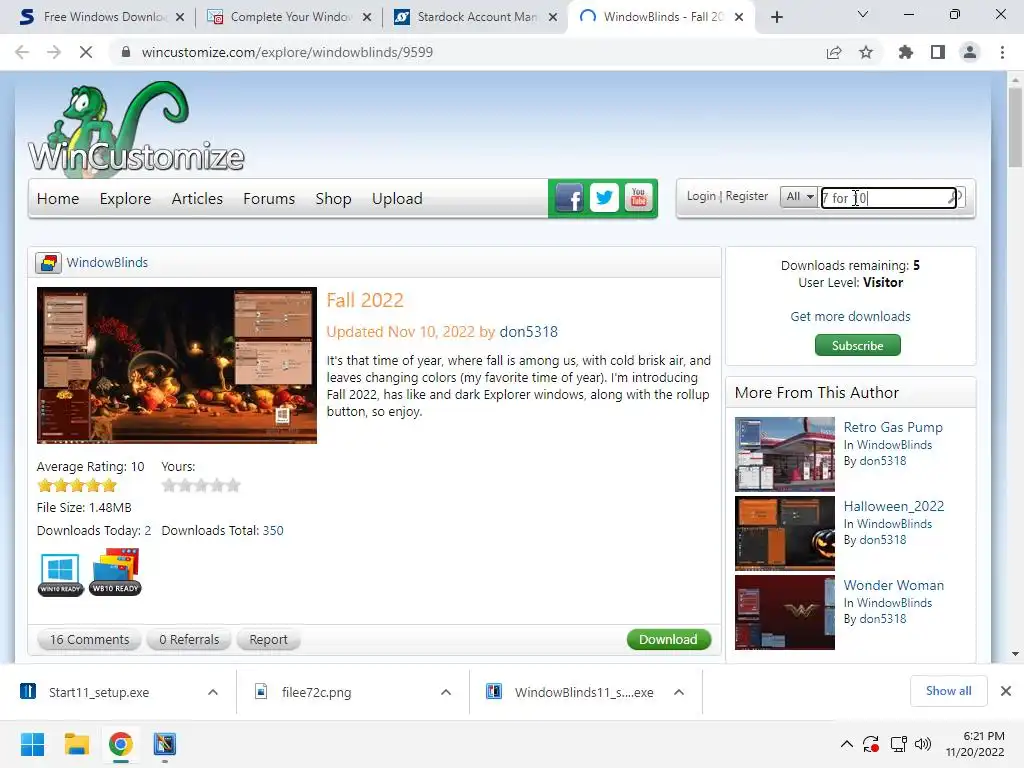Click the WindowBlinds category icon

[x=48, y=263]
